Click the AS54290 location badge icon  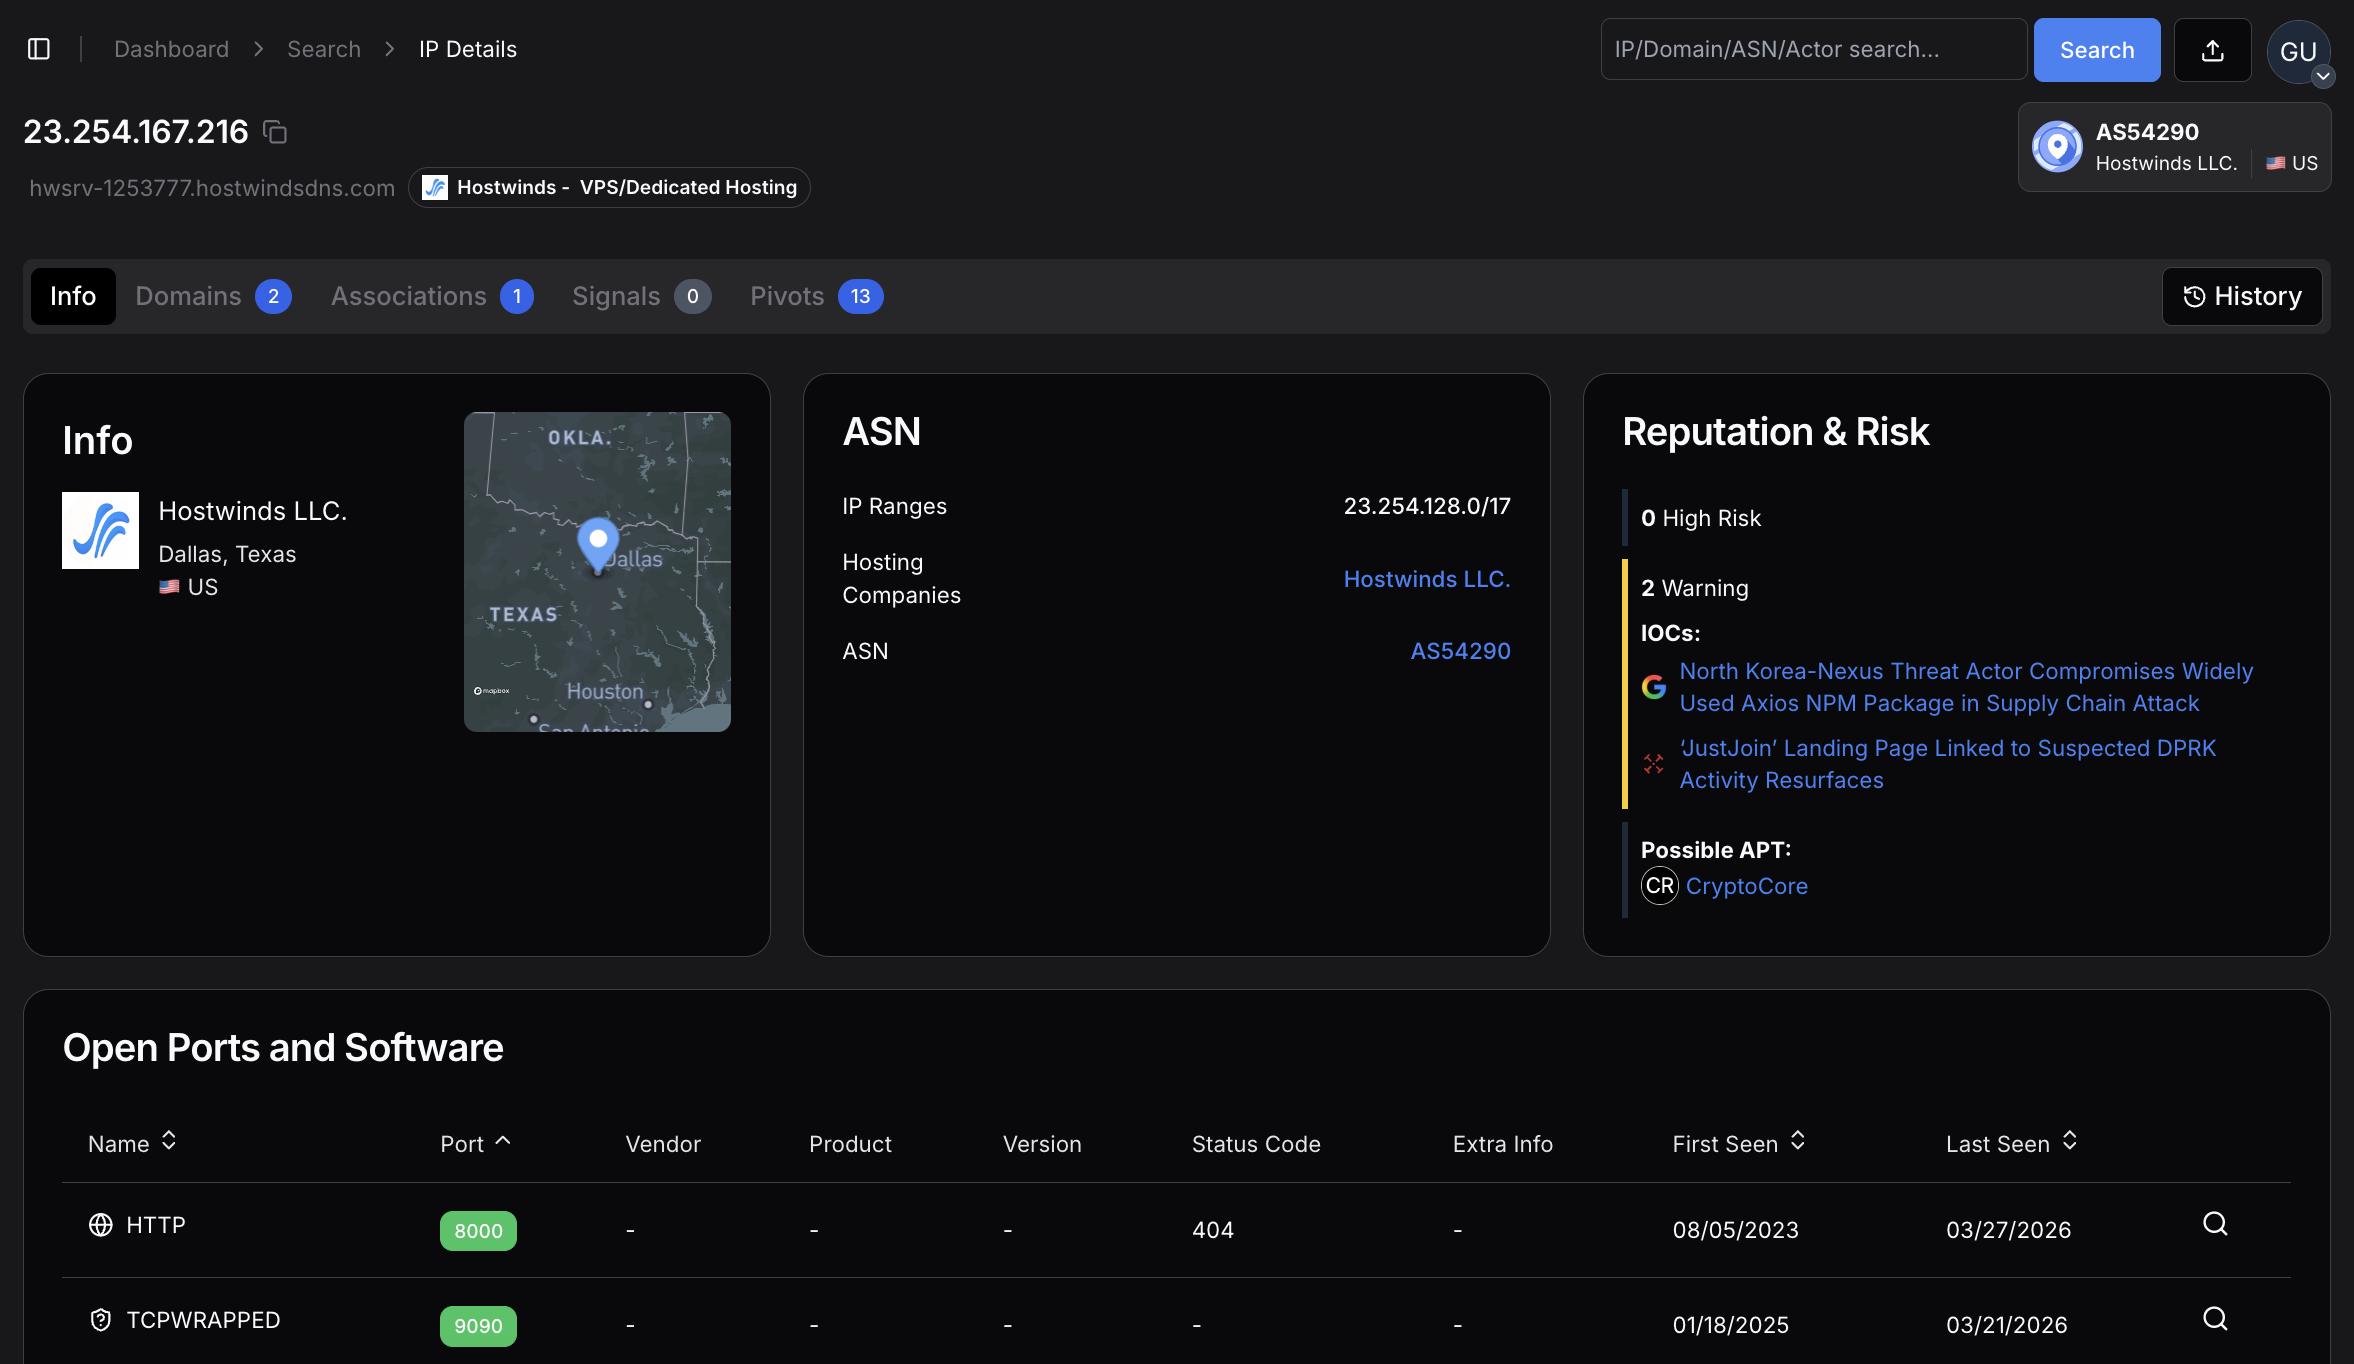pos(2057,147)
